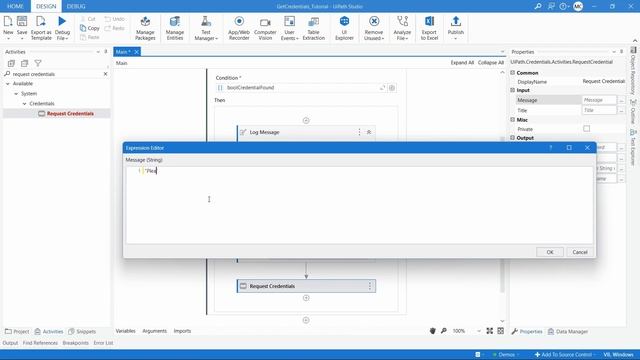Image resolution: width=640 pixels, height=360 pixels.
Task: Maximize the Expression Editor dialog
Action: click(x=569, y=148)
